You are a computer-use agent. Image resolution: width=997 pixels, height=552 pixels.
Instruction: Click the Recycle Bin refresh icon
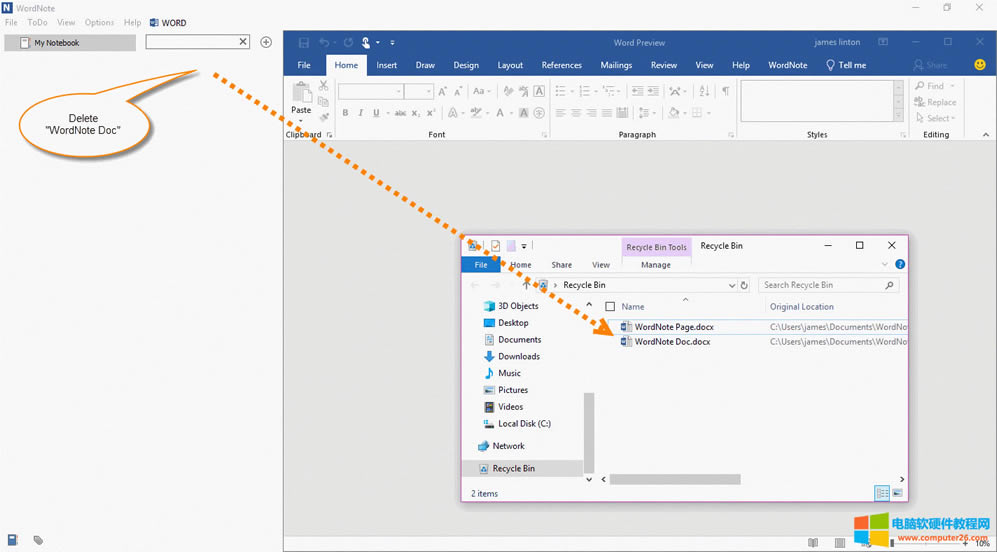pos(743,285)
